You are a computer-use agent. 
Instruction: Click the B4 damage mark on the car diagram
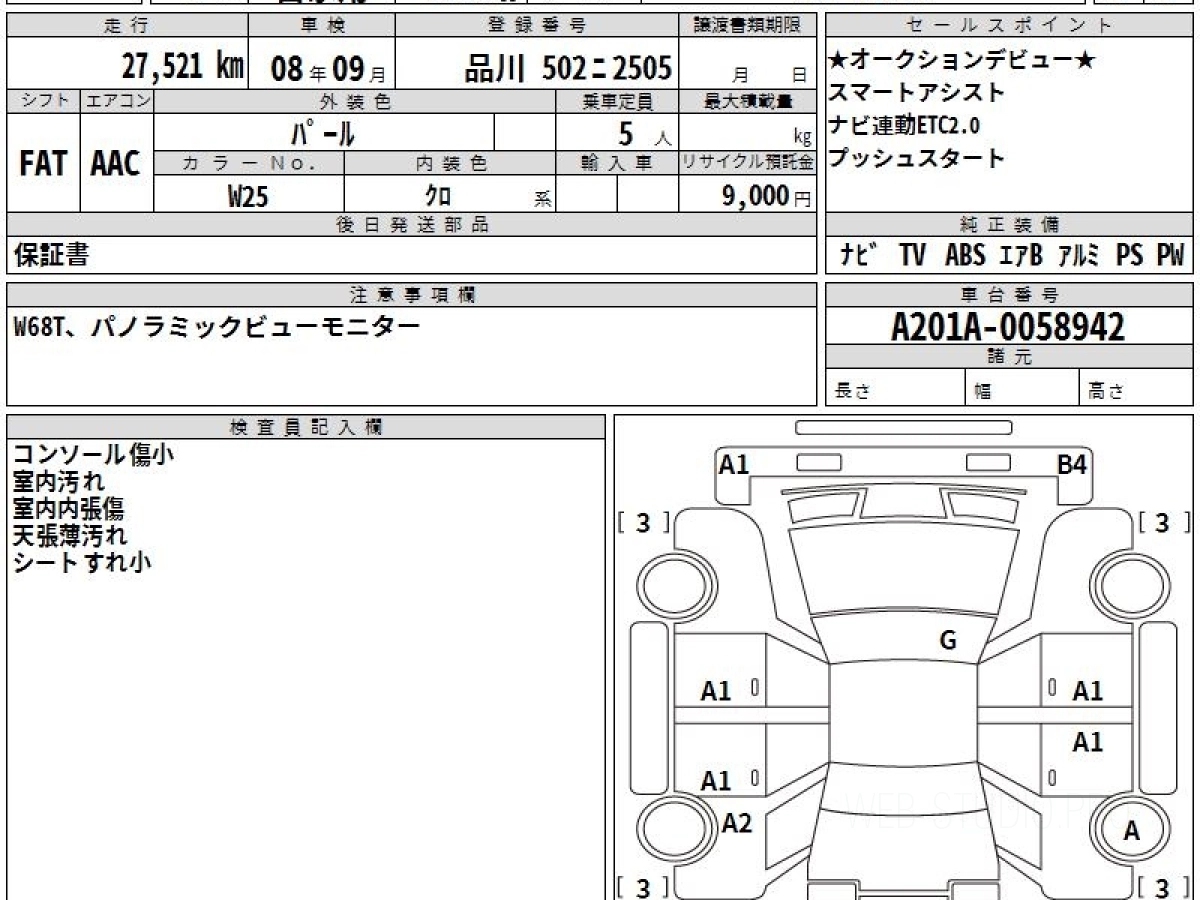point(1073,464)
